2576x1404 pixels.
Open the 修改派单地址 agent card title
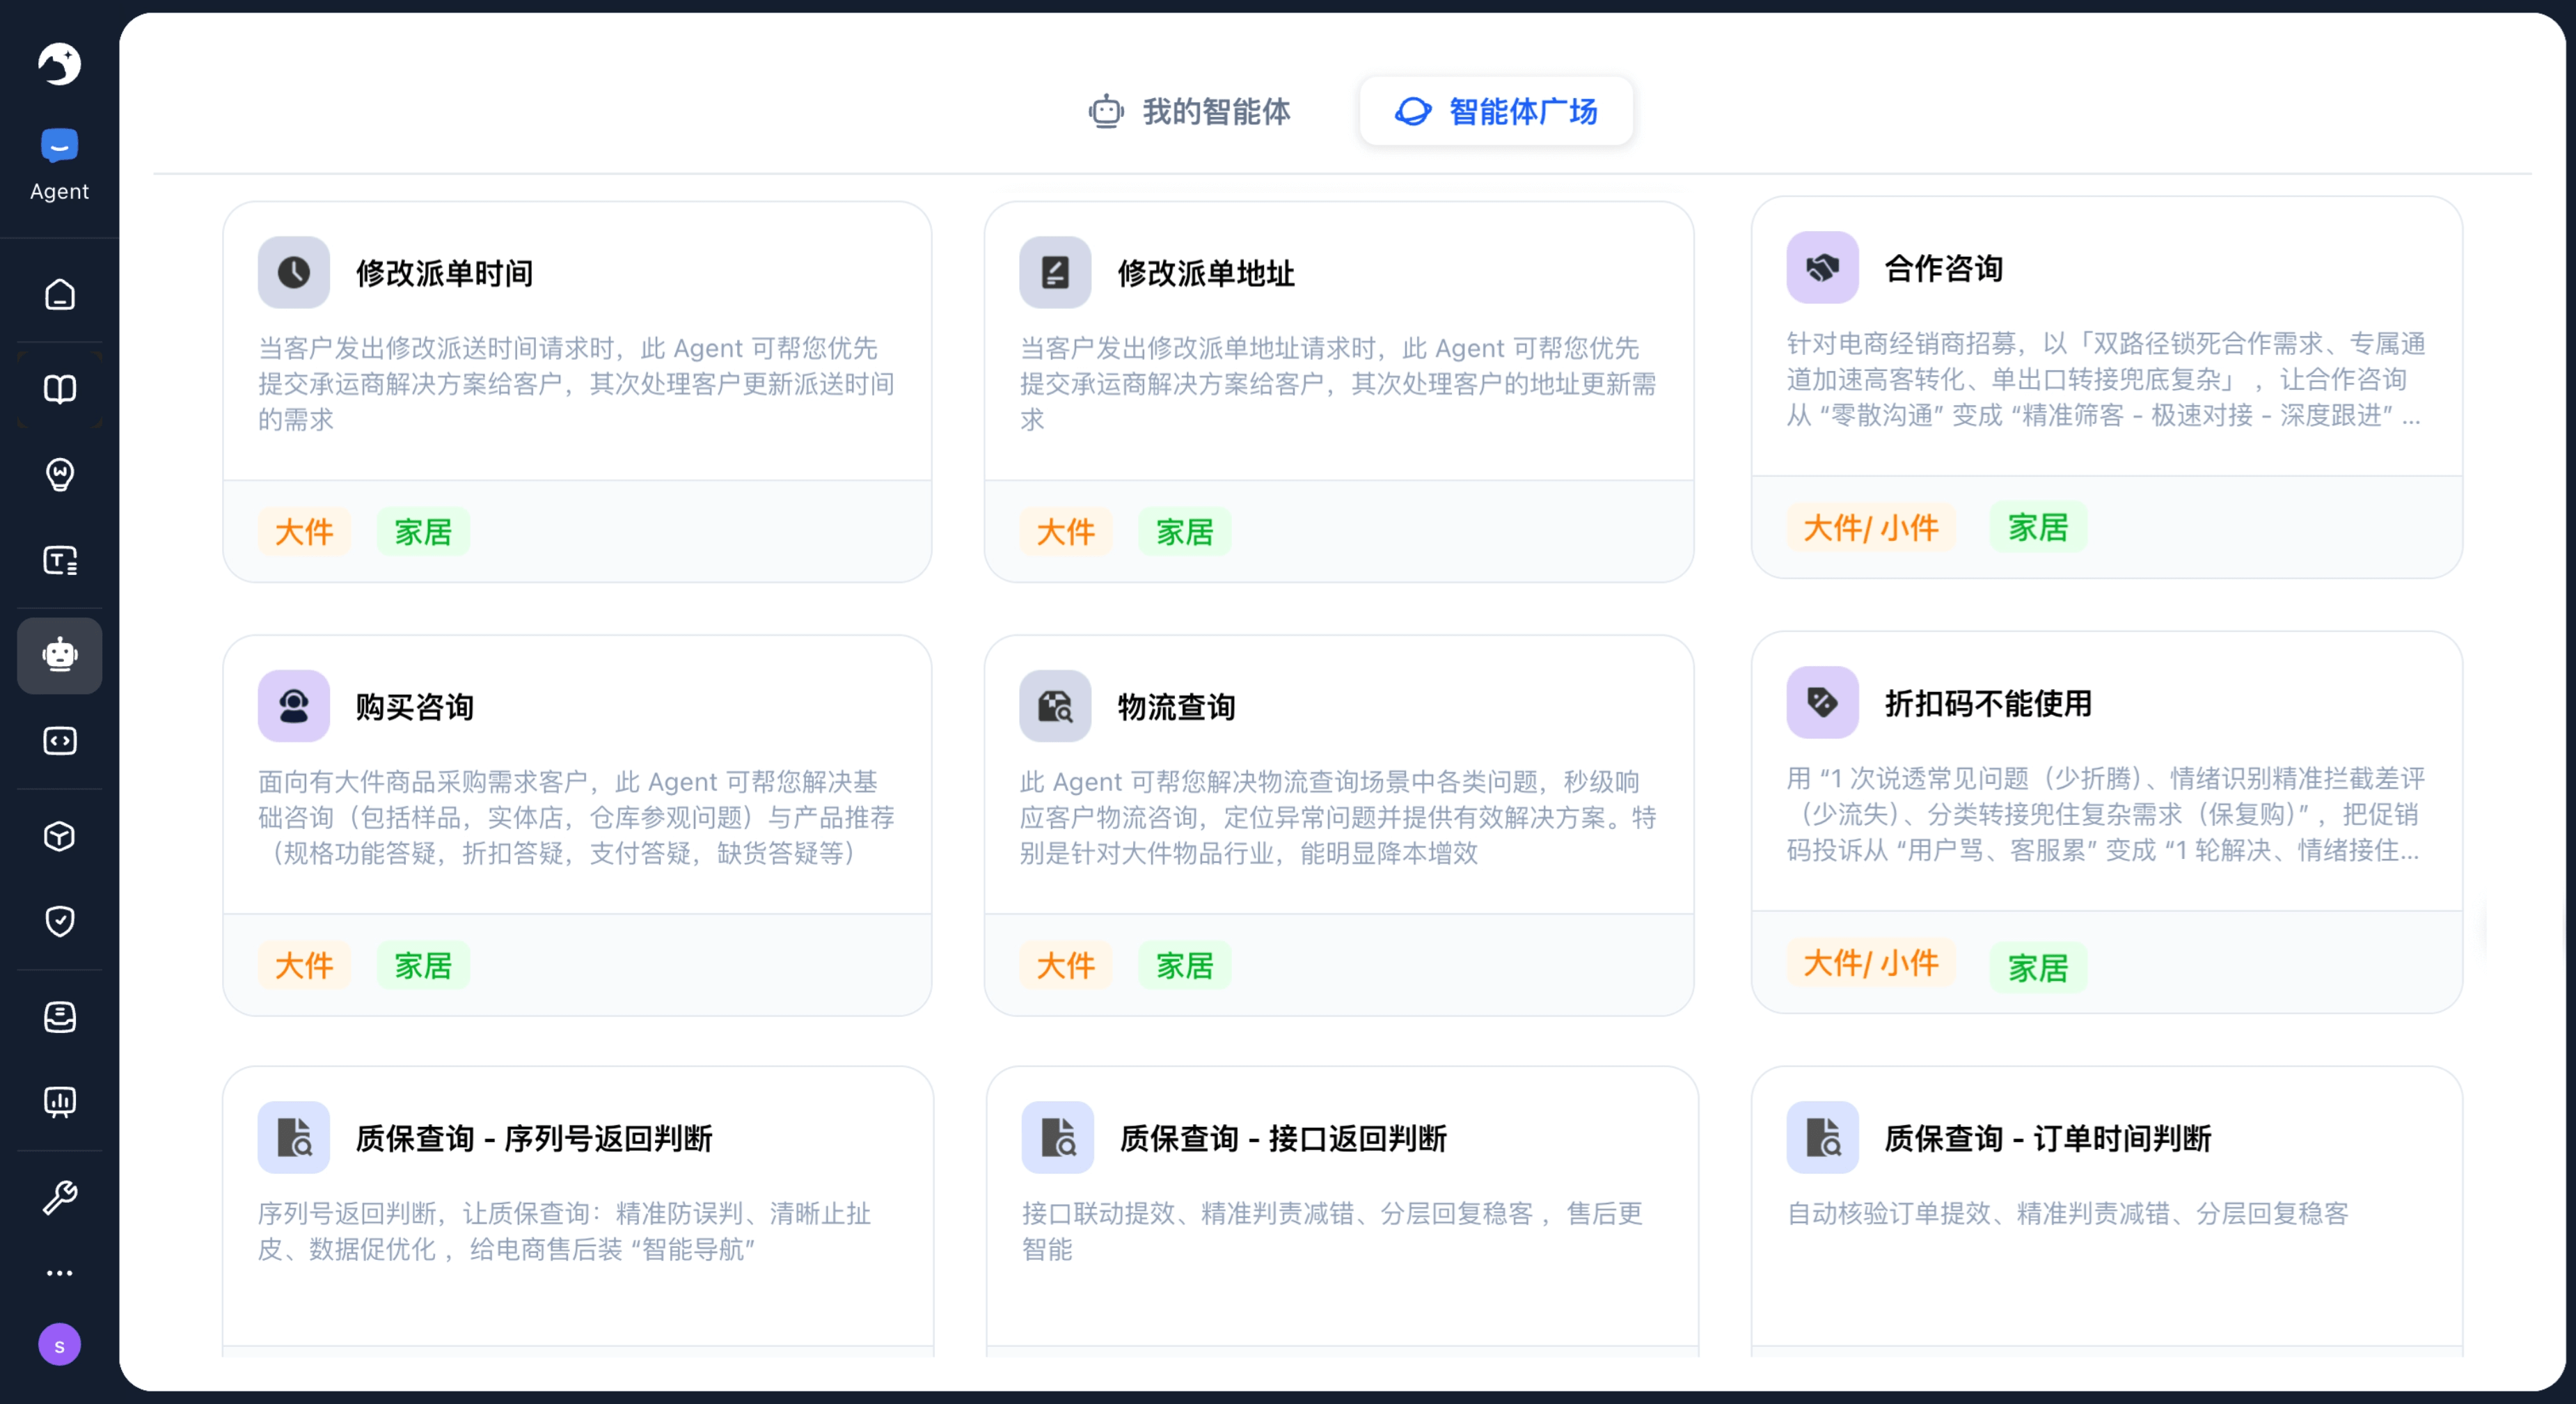tap(1206, 273)
